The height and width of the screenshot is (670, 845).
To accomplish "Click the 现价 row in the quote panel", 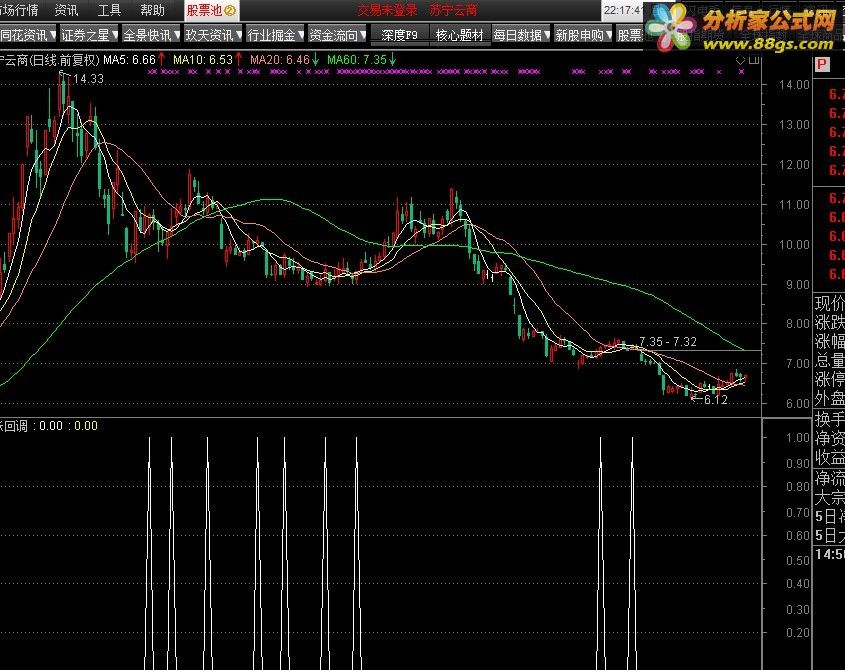I will coord(829,303).
